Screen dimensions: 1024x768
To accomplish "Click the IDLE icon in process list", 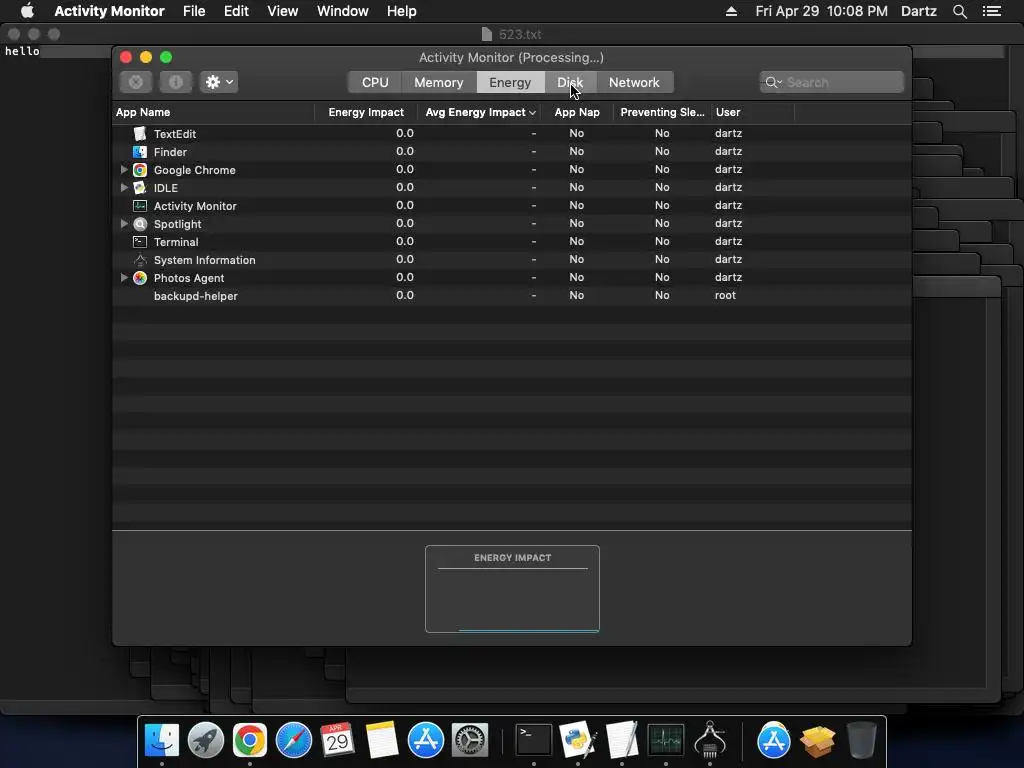I will (x=140, y=187).
